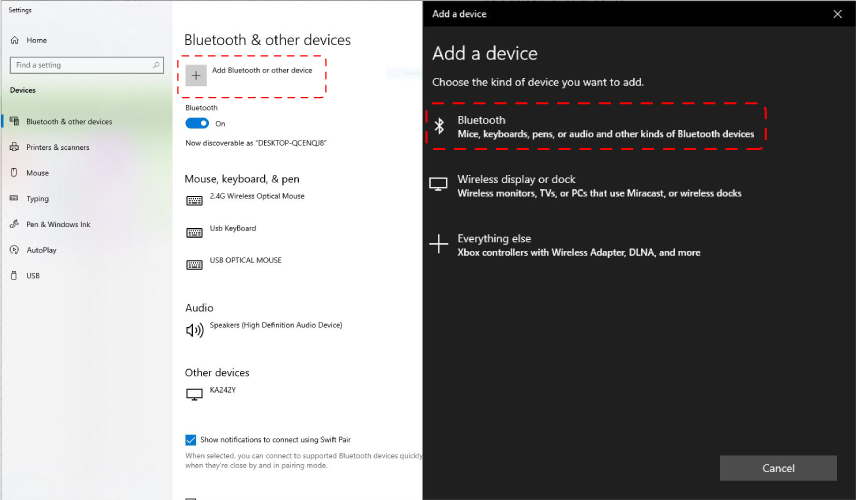The height and width of the screenshot is (500, 856).
Task: Click the USB OPTICAL MOUSE device icon
Action: [194, 265]
